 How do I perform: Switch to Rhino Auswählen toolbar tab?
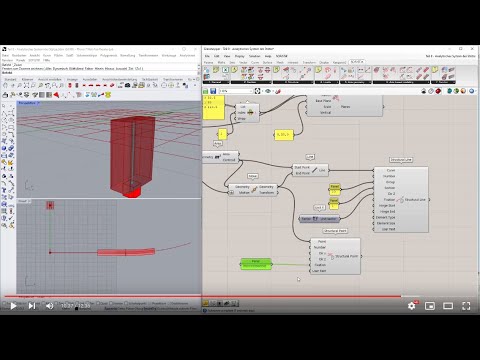pos(90,79)
